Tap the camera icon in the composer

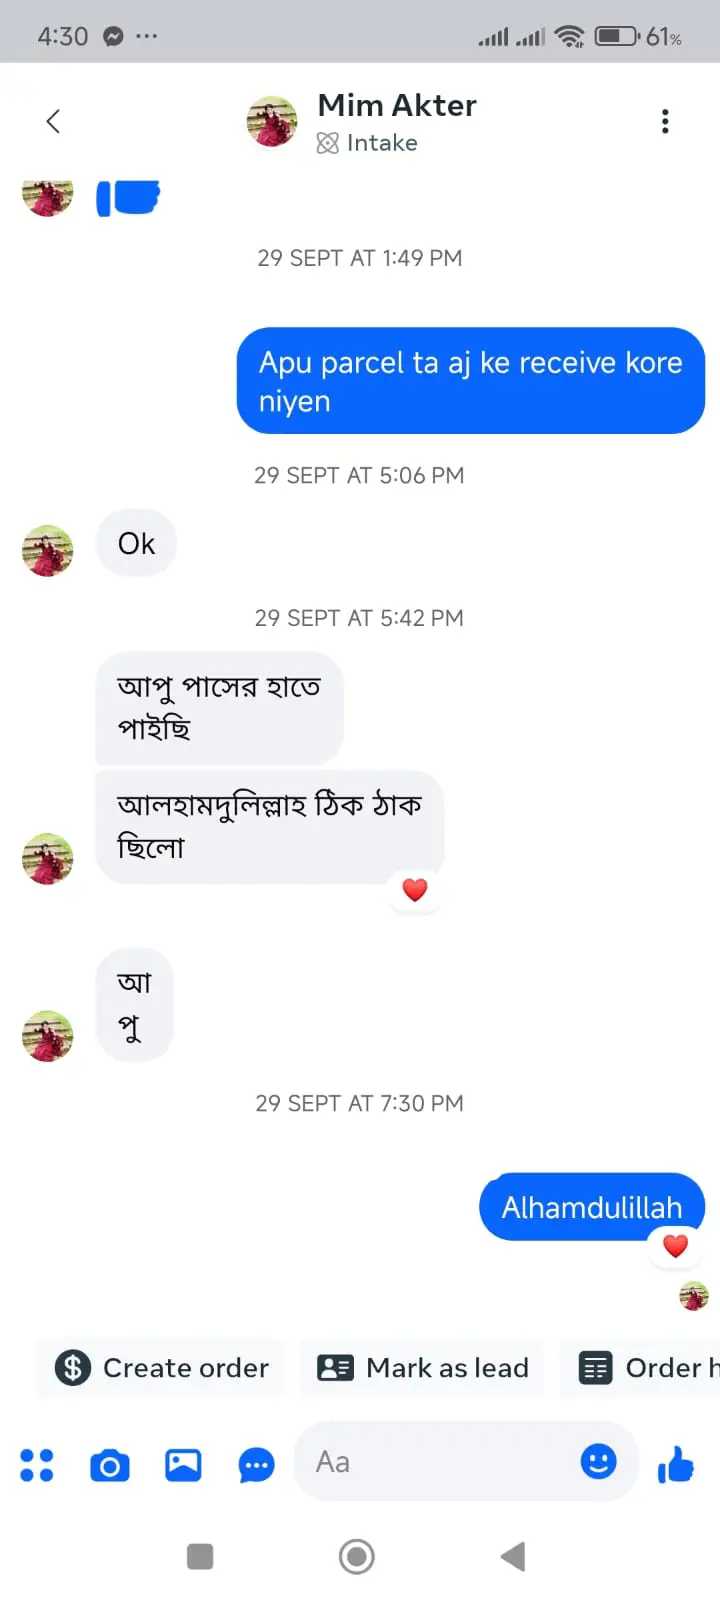point(110,1465)
